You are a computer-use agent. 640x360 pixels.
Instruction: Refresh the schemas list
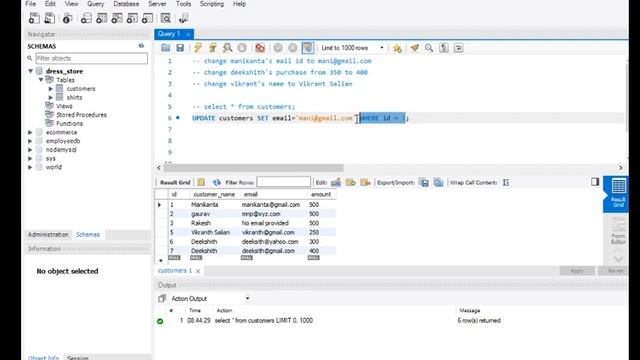[x=141, y=46]
